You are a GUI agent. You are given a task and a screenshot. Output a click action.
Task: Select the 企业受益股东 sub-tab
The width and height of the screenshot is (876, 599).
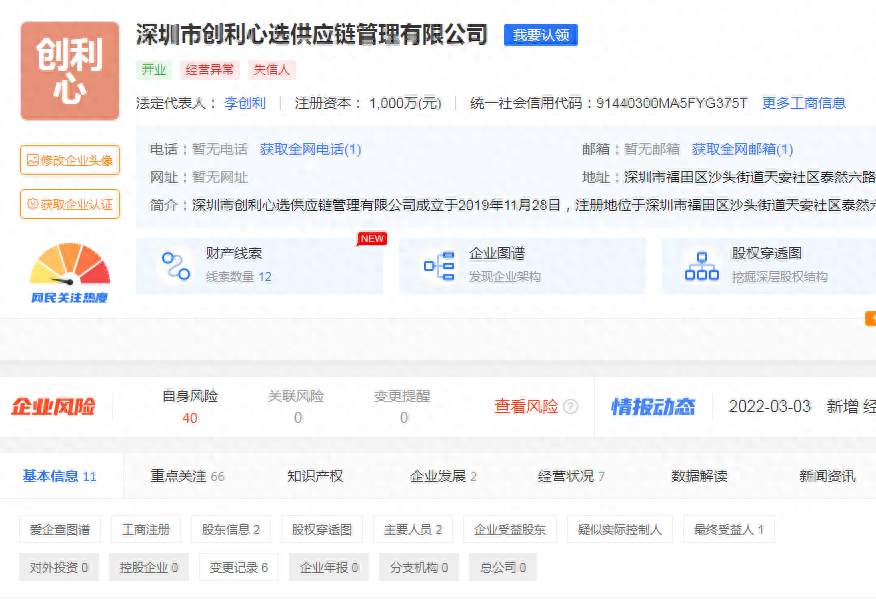(510, 529)
